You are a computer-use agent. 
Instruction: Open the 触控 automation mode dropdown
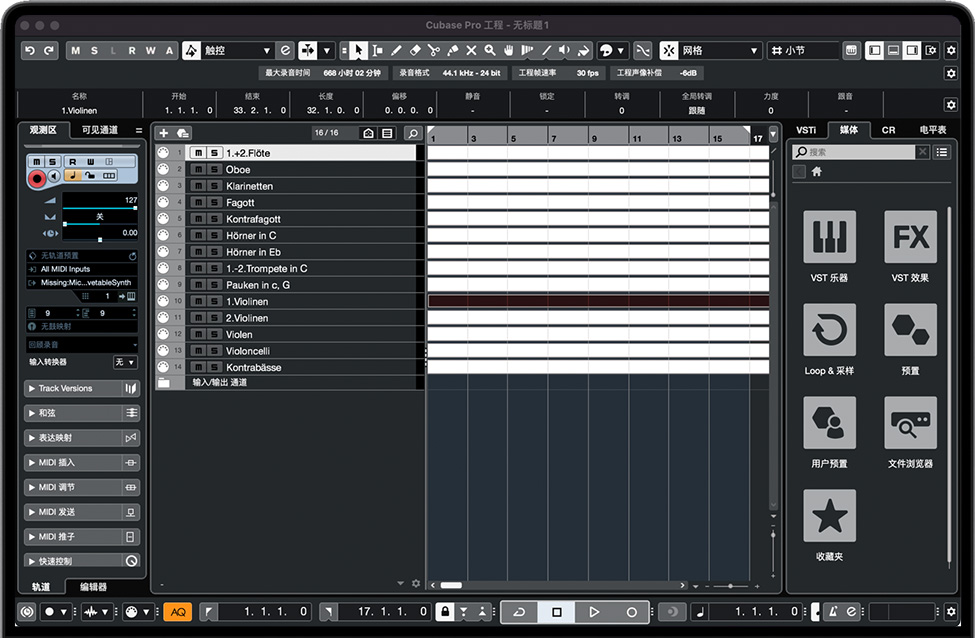pos(236,50)
